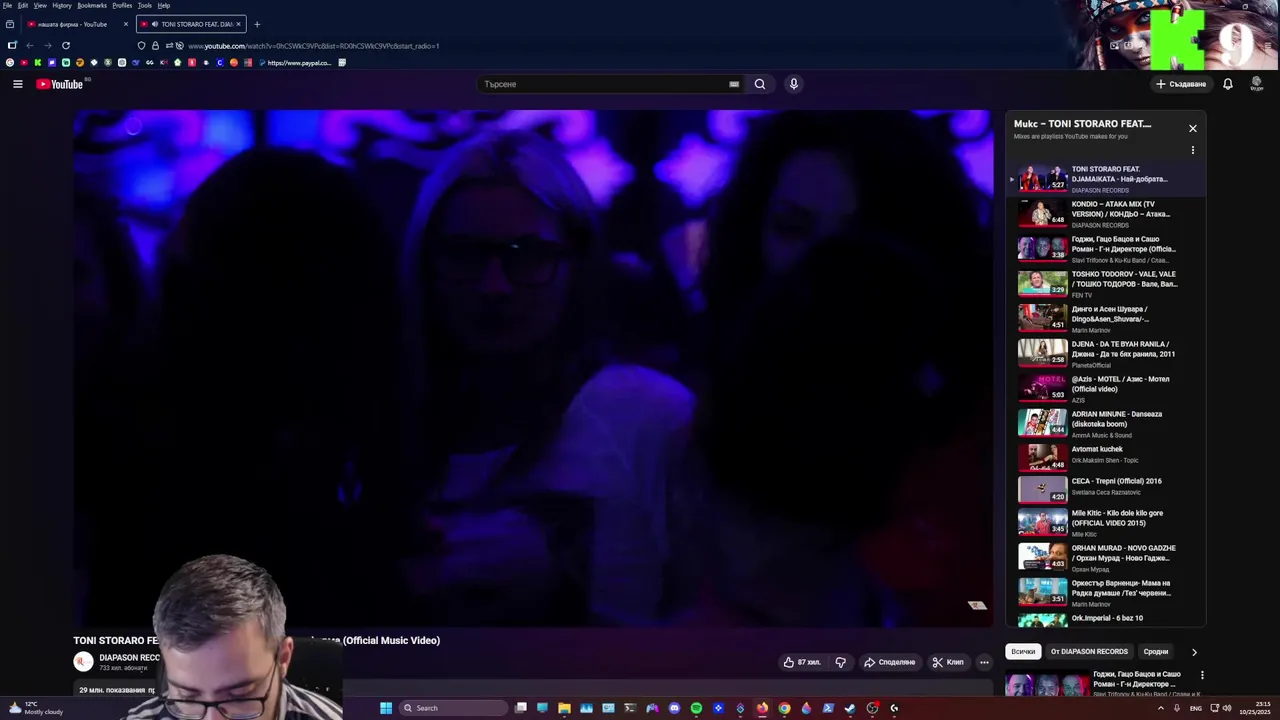Click the Клип clip scissors button
Viewport: 1280px width, 720px height.
(x=947, y=662)
